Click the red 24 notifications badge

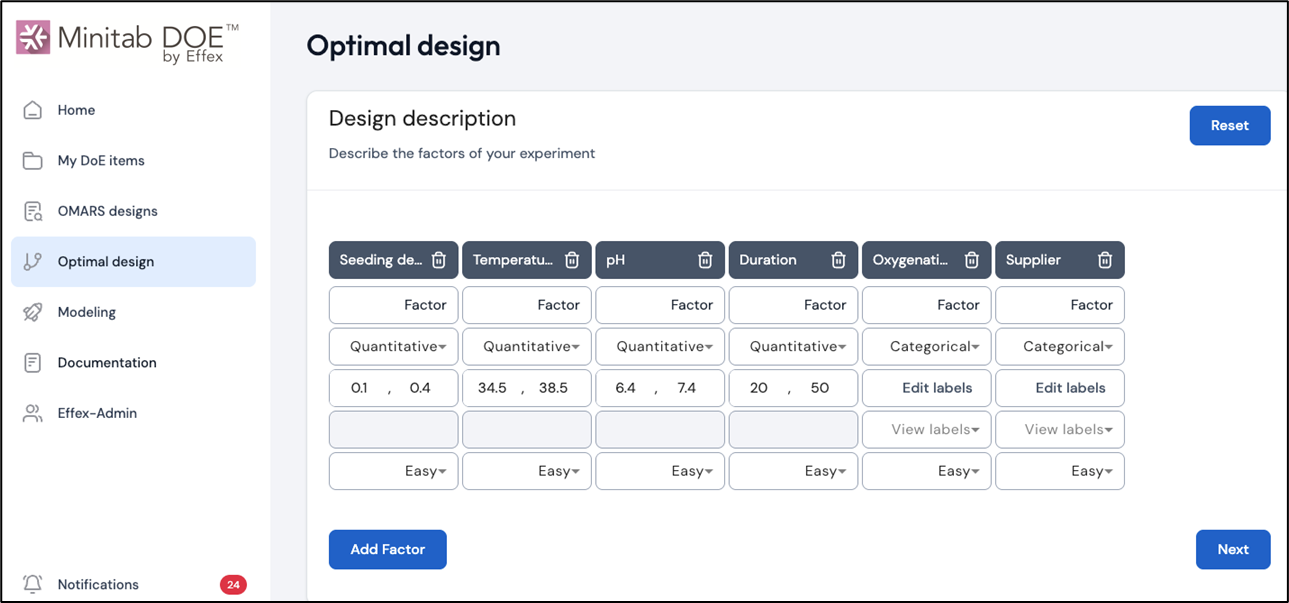233,585
